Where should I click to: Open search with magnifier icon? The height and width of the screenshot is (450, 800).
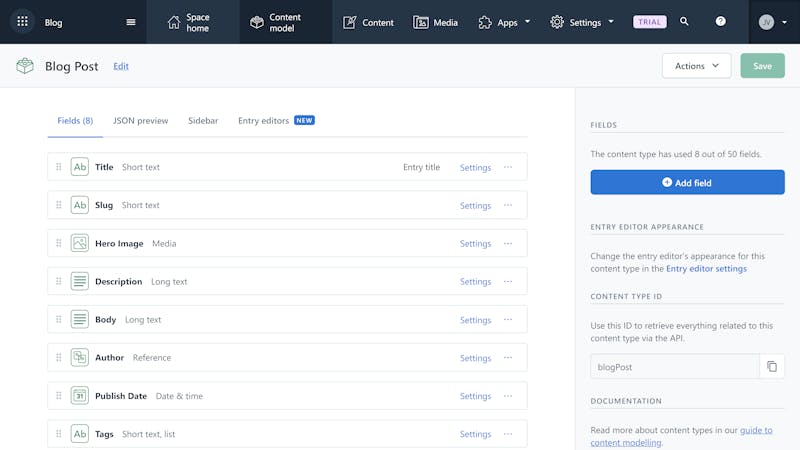[684, 21]
